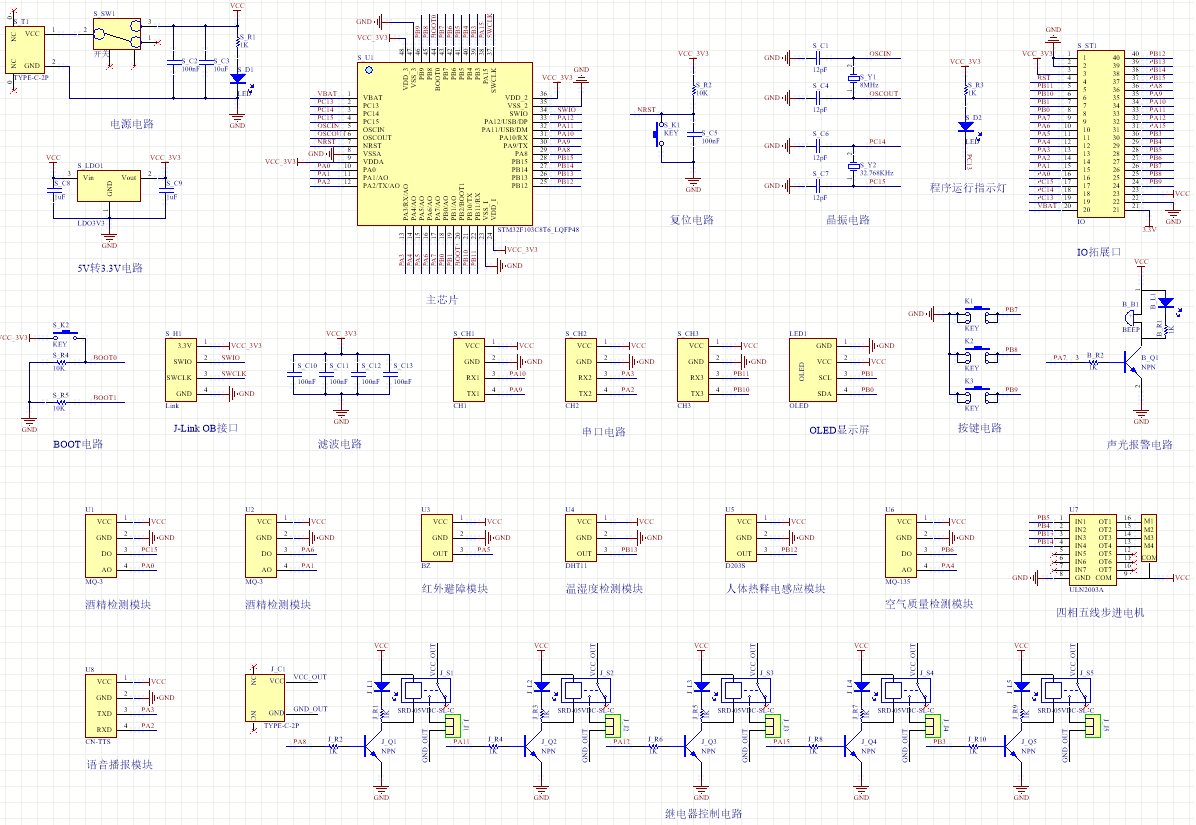This screenshot has width=1196, height=825.
Task: Click the '四相五线步进电机' label
Action: click(1100, 612)
